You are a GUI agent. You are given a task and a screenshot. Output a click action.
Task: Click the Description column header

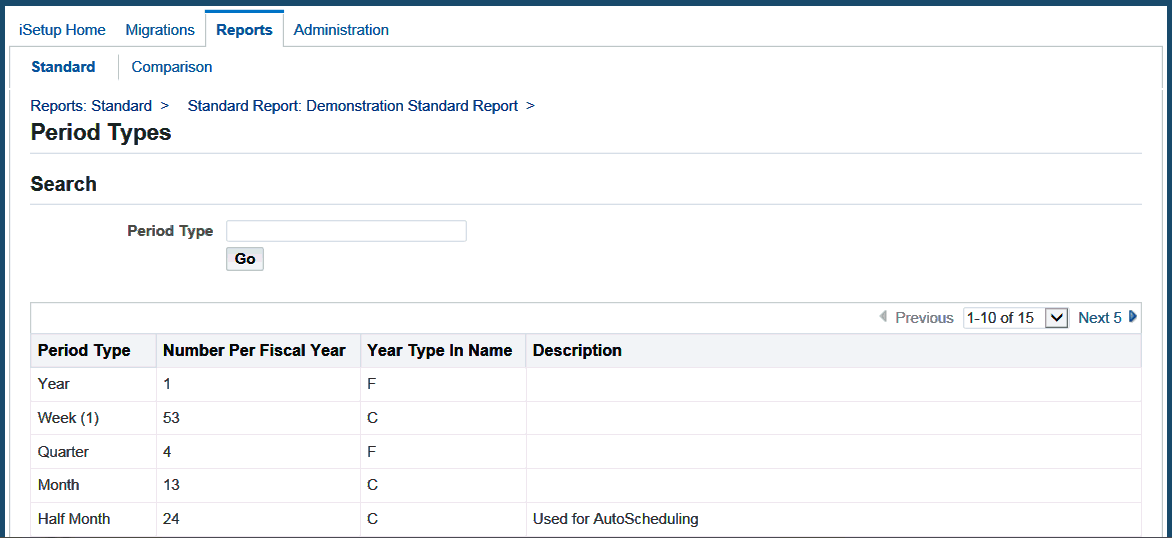tap(577, 350)
